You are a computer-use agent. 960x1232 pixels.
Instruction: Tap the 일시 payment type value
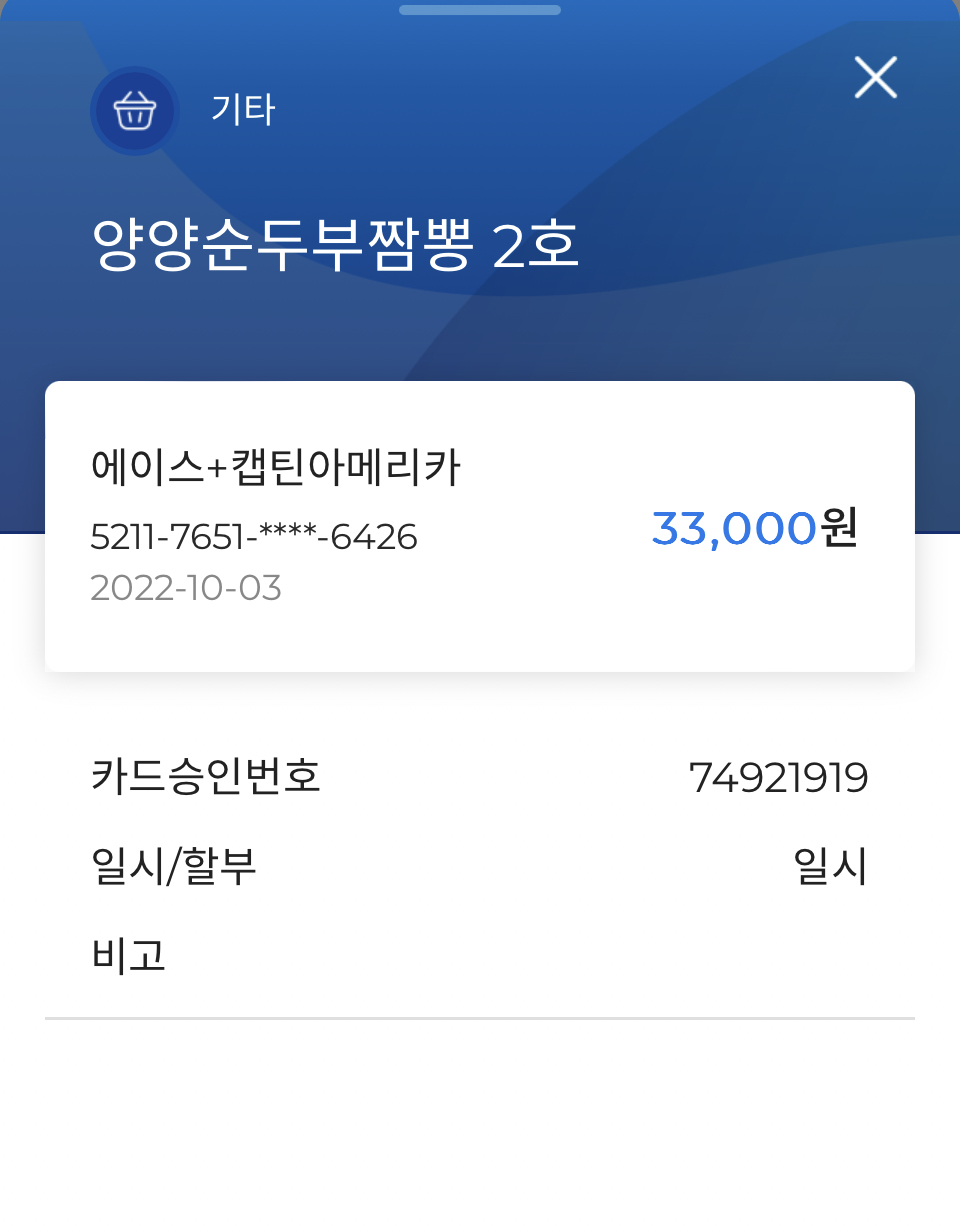click(x=830, y=866)
